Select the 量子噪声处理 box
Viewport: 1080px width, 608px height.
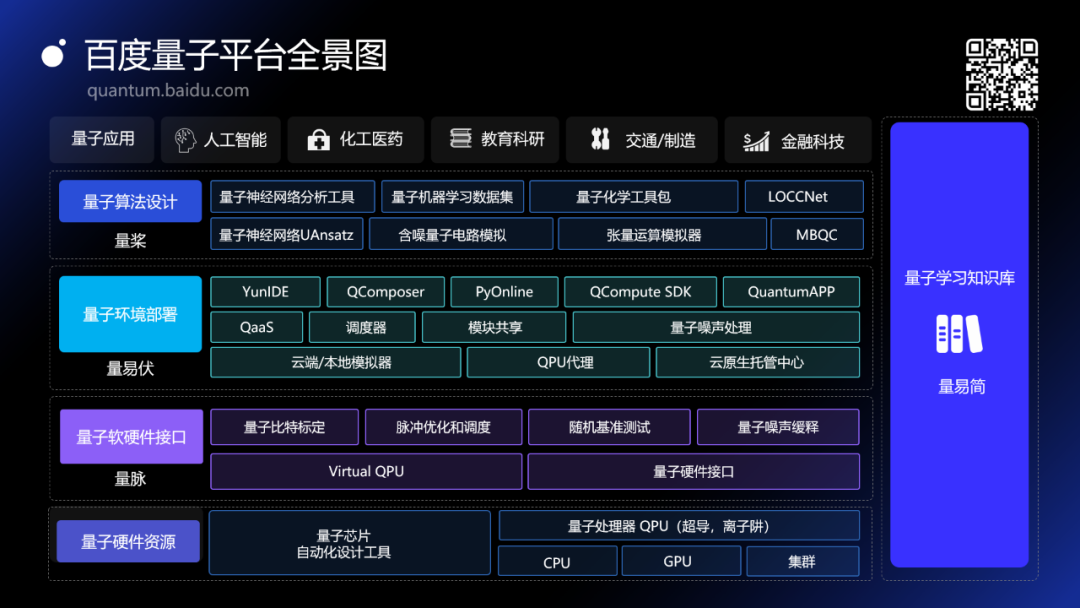tap(716, 327)
